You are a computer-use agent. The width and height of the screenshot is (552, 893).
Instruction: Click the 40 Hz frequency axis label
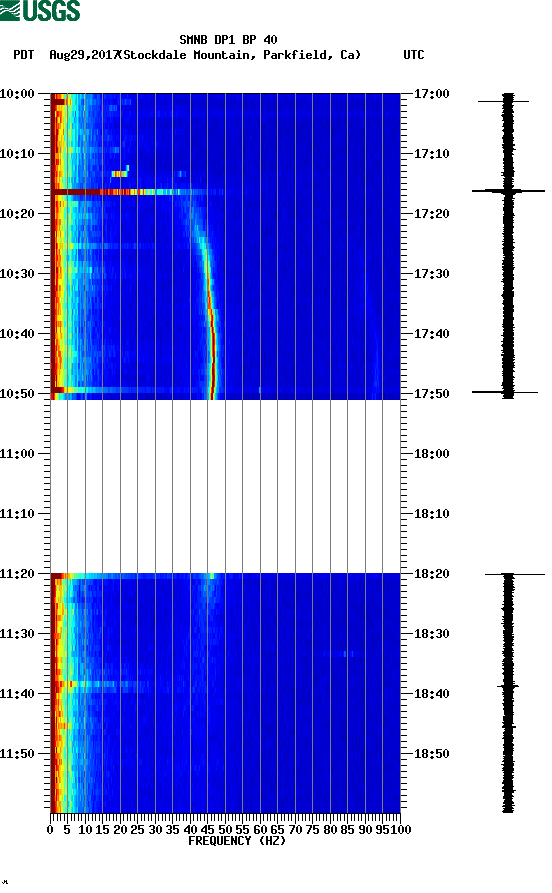coord(190,830)
